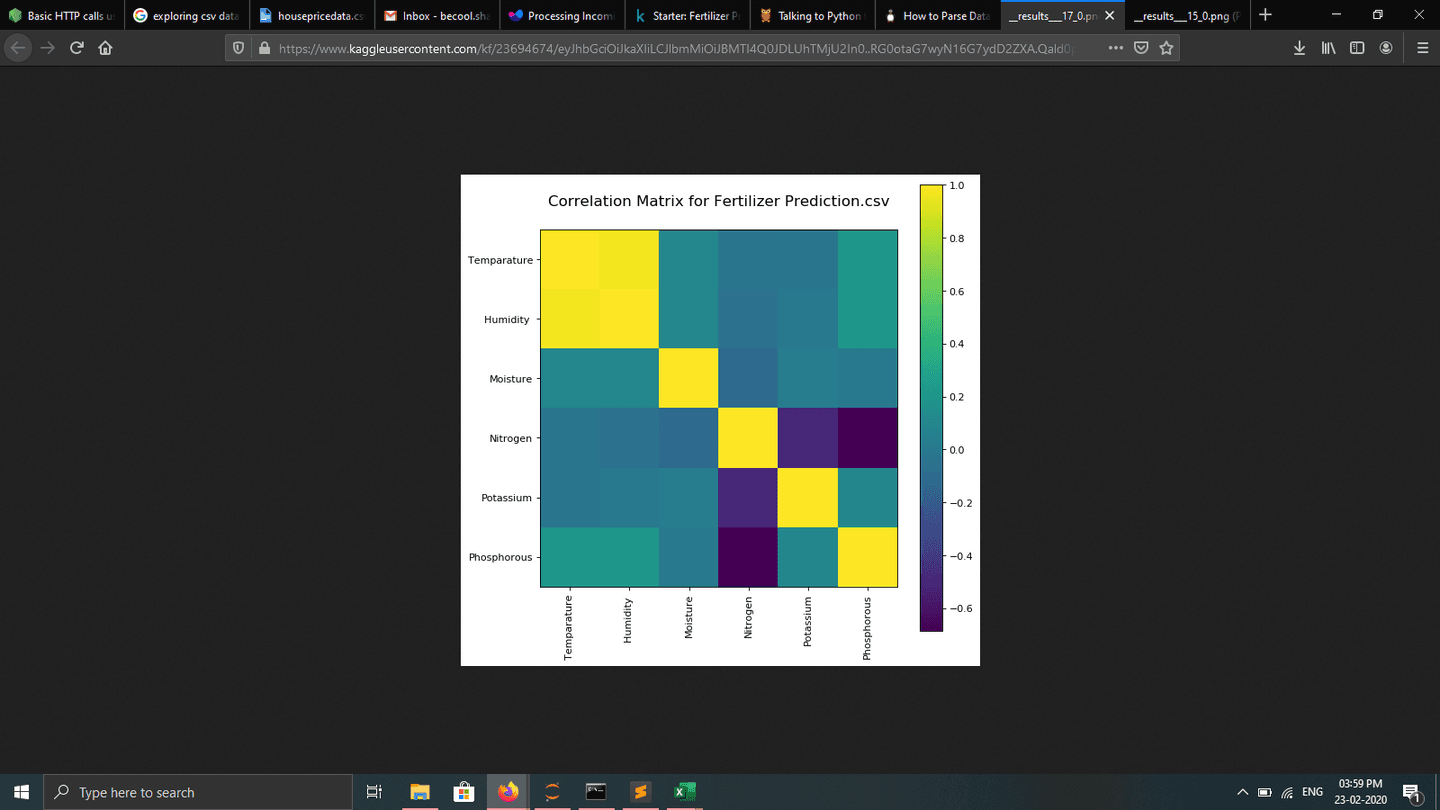The width and height of the screenshot is (1440, 810).
Task: Switch to Processing Incoming tab
Action: click(561, 16)
